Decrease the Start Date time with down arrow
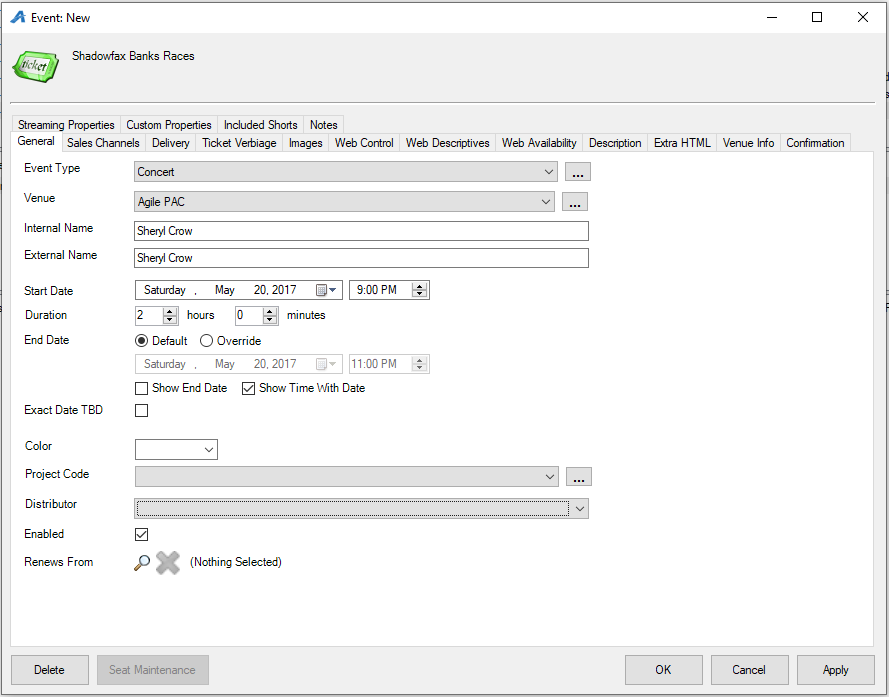This screenshot has height=697, width=889. point(420,294)
